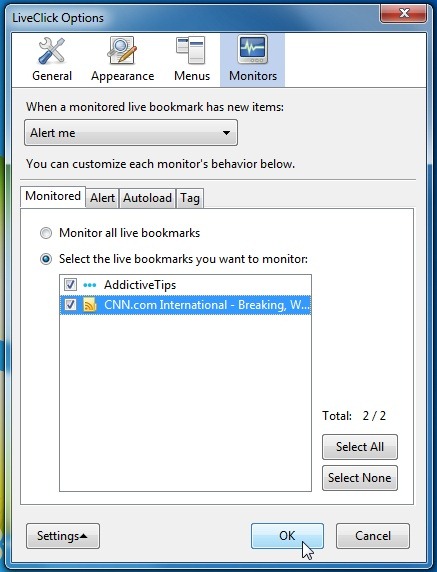Switch to the Alert tab

103,198
